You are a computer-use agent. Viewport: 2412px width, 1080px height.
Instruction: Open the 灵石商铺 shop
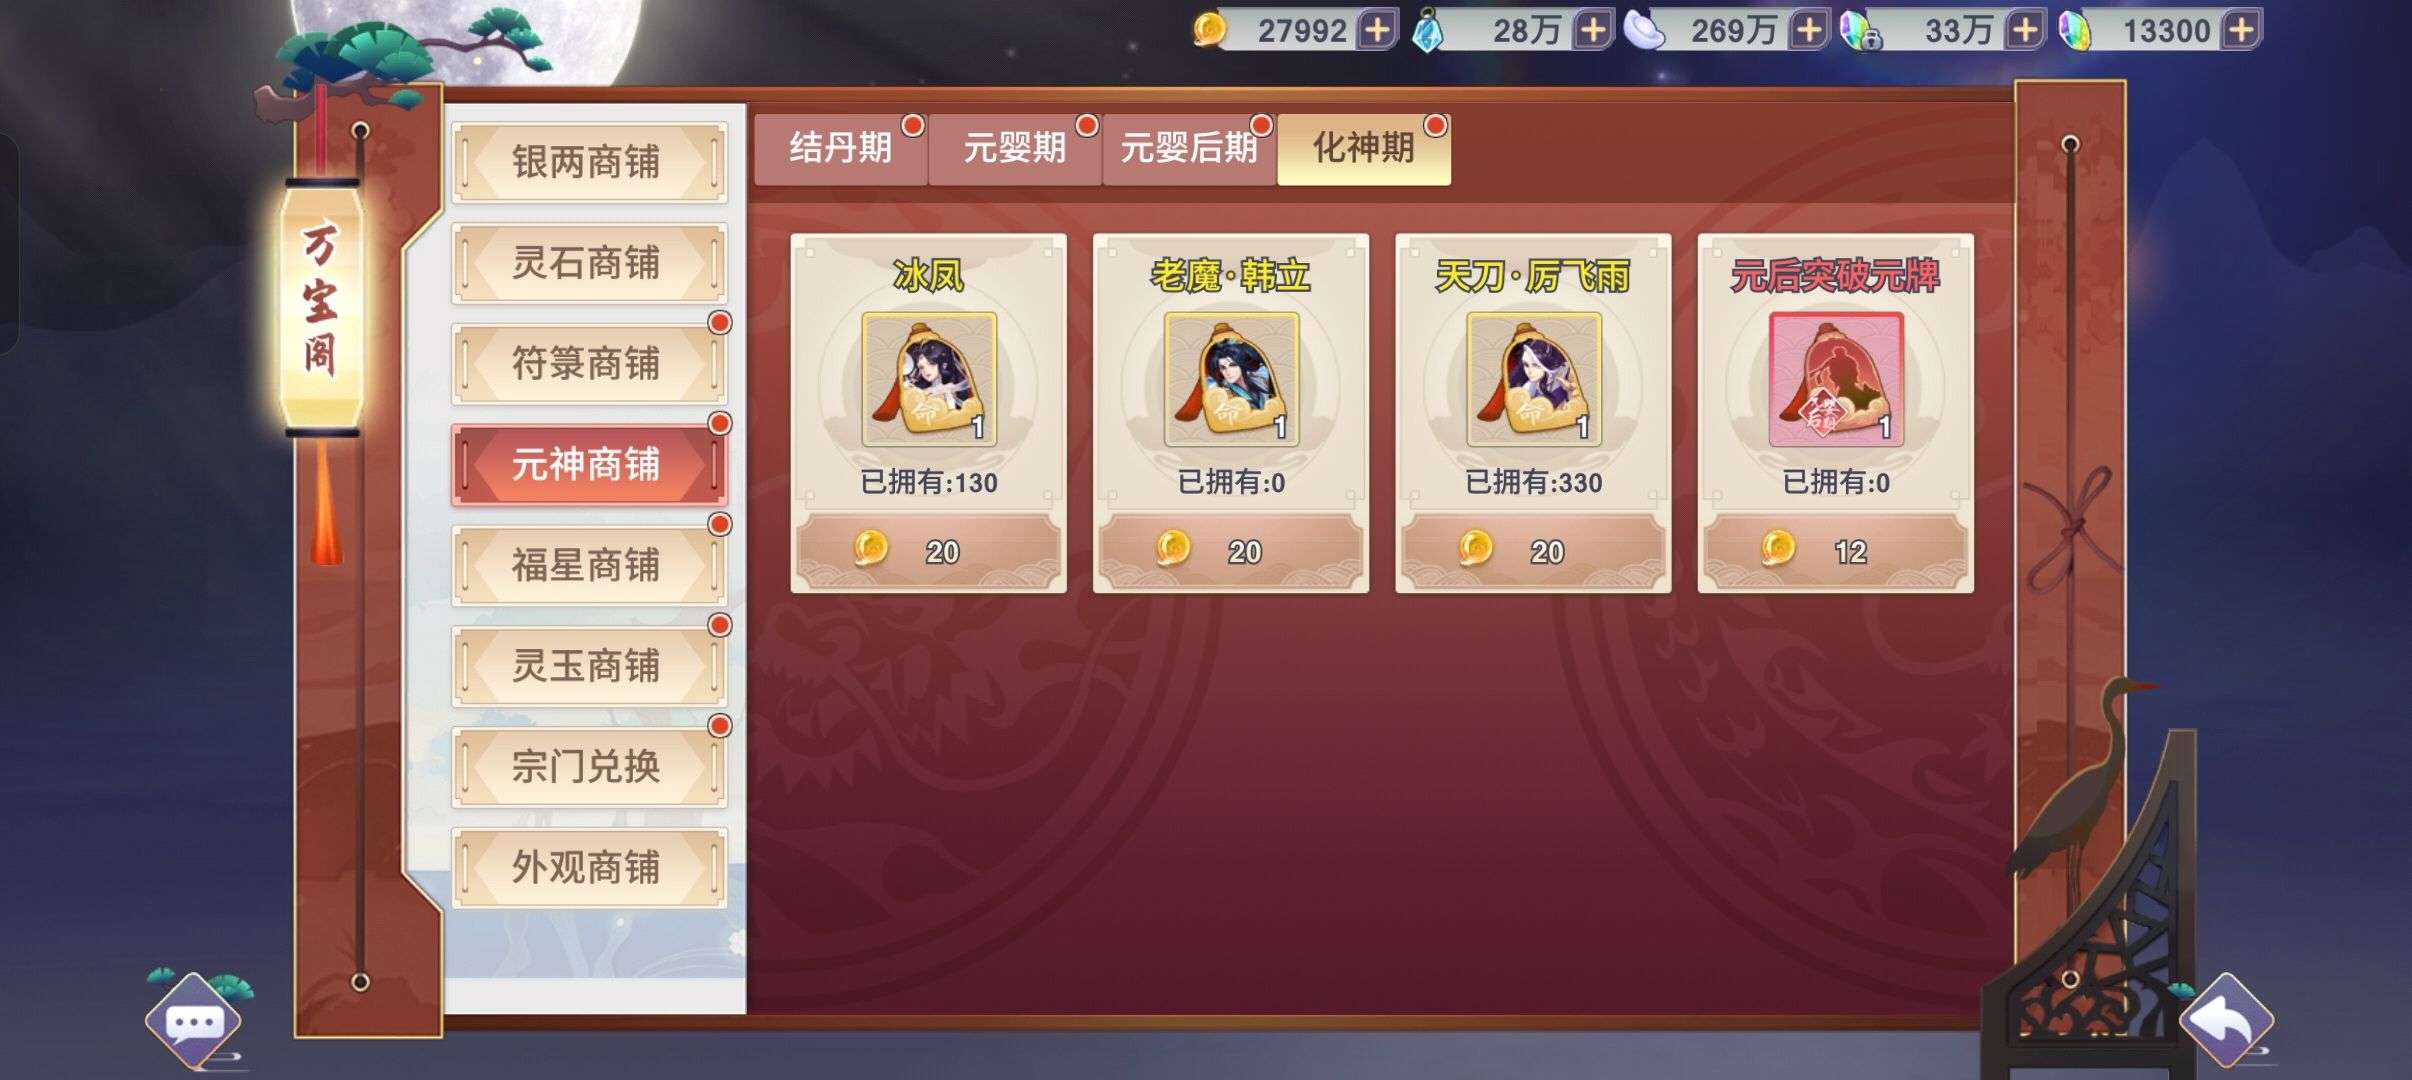(588, 263)
